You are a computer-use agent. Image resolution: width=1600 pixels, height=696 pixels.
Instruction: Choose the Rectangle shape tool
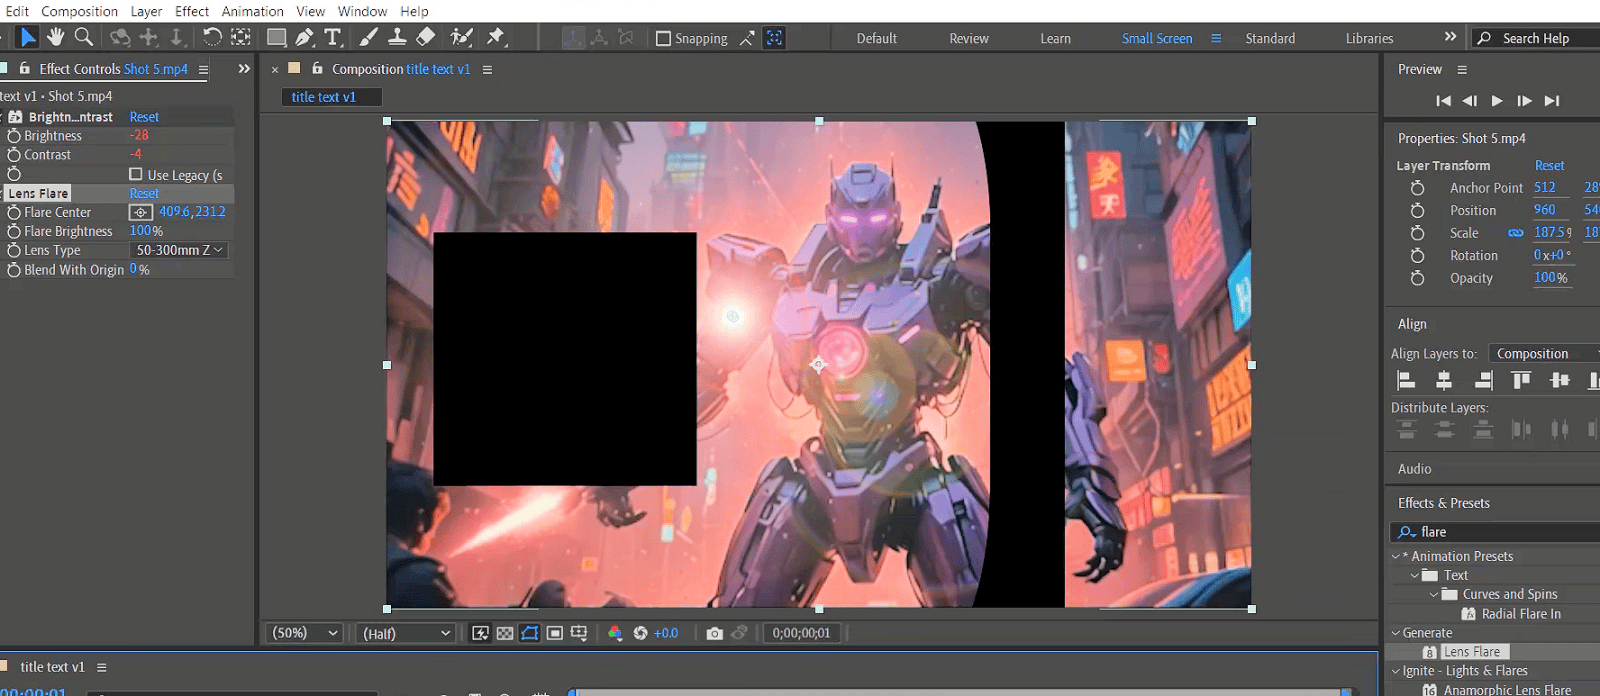tap(276, 37)
